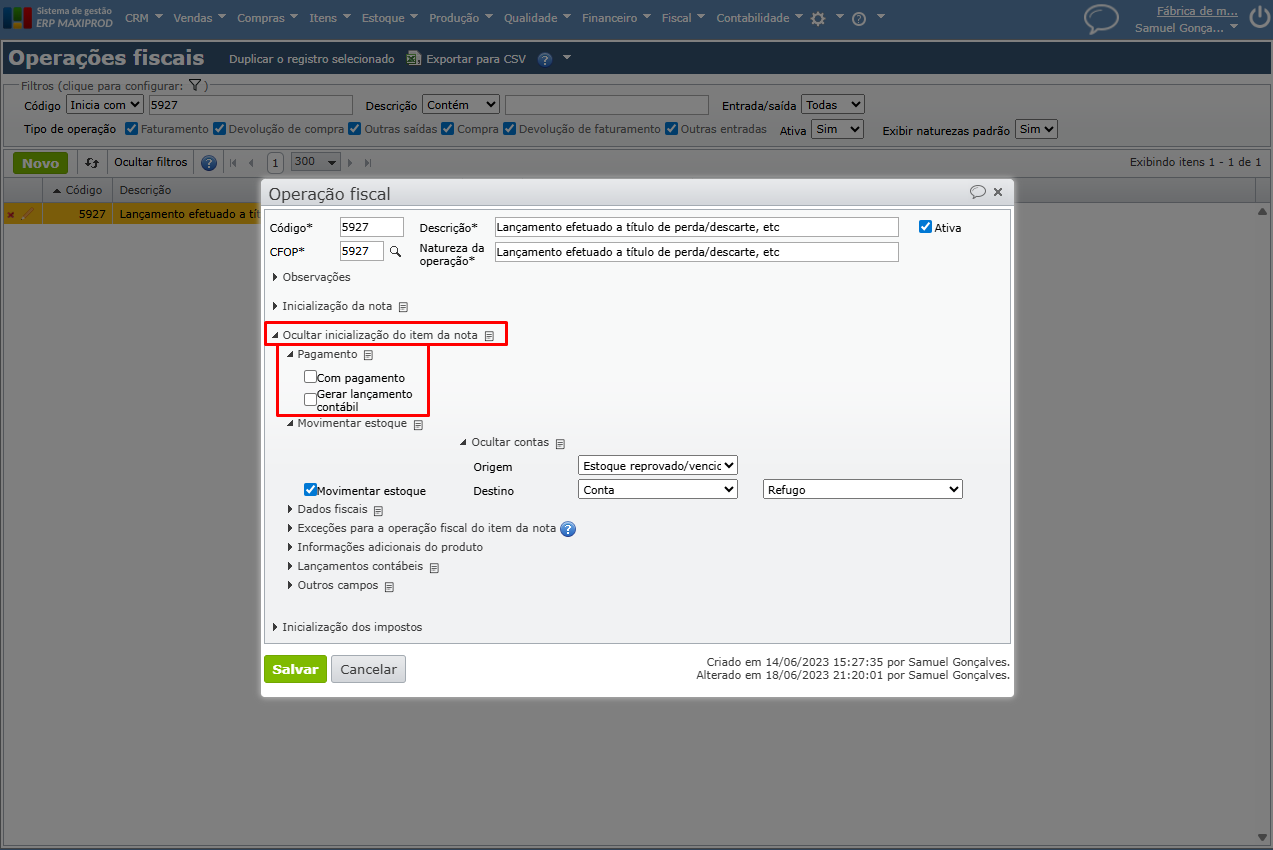The height and width of the screenshot is (850, 1273).
Task: Click the Natureza da operação text field
Action: pos(697,252)
